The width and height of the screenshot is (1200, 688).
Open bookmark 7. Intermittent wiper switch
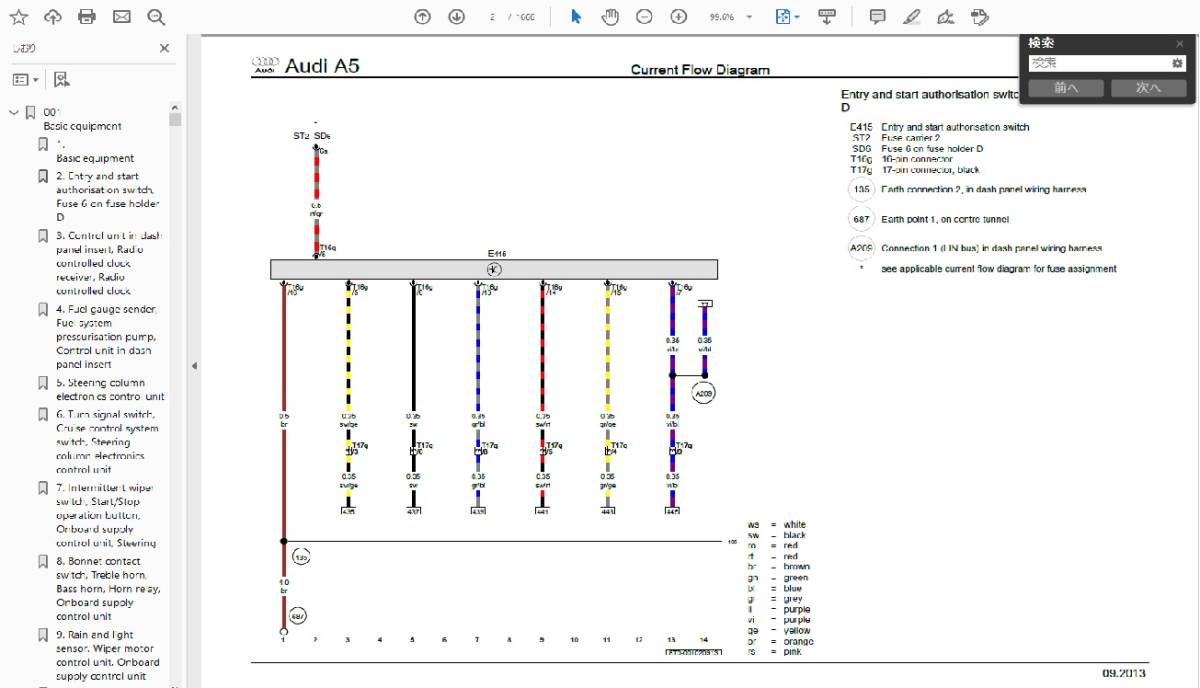pos(106,515)
